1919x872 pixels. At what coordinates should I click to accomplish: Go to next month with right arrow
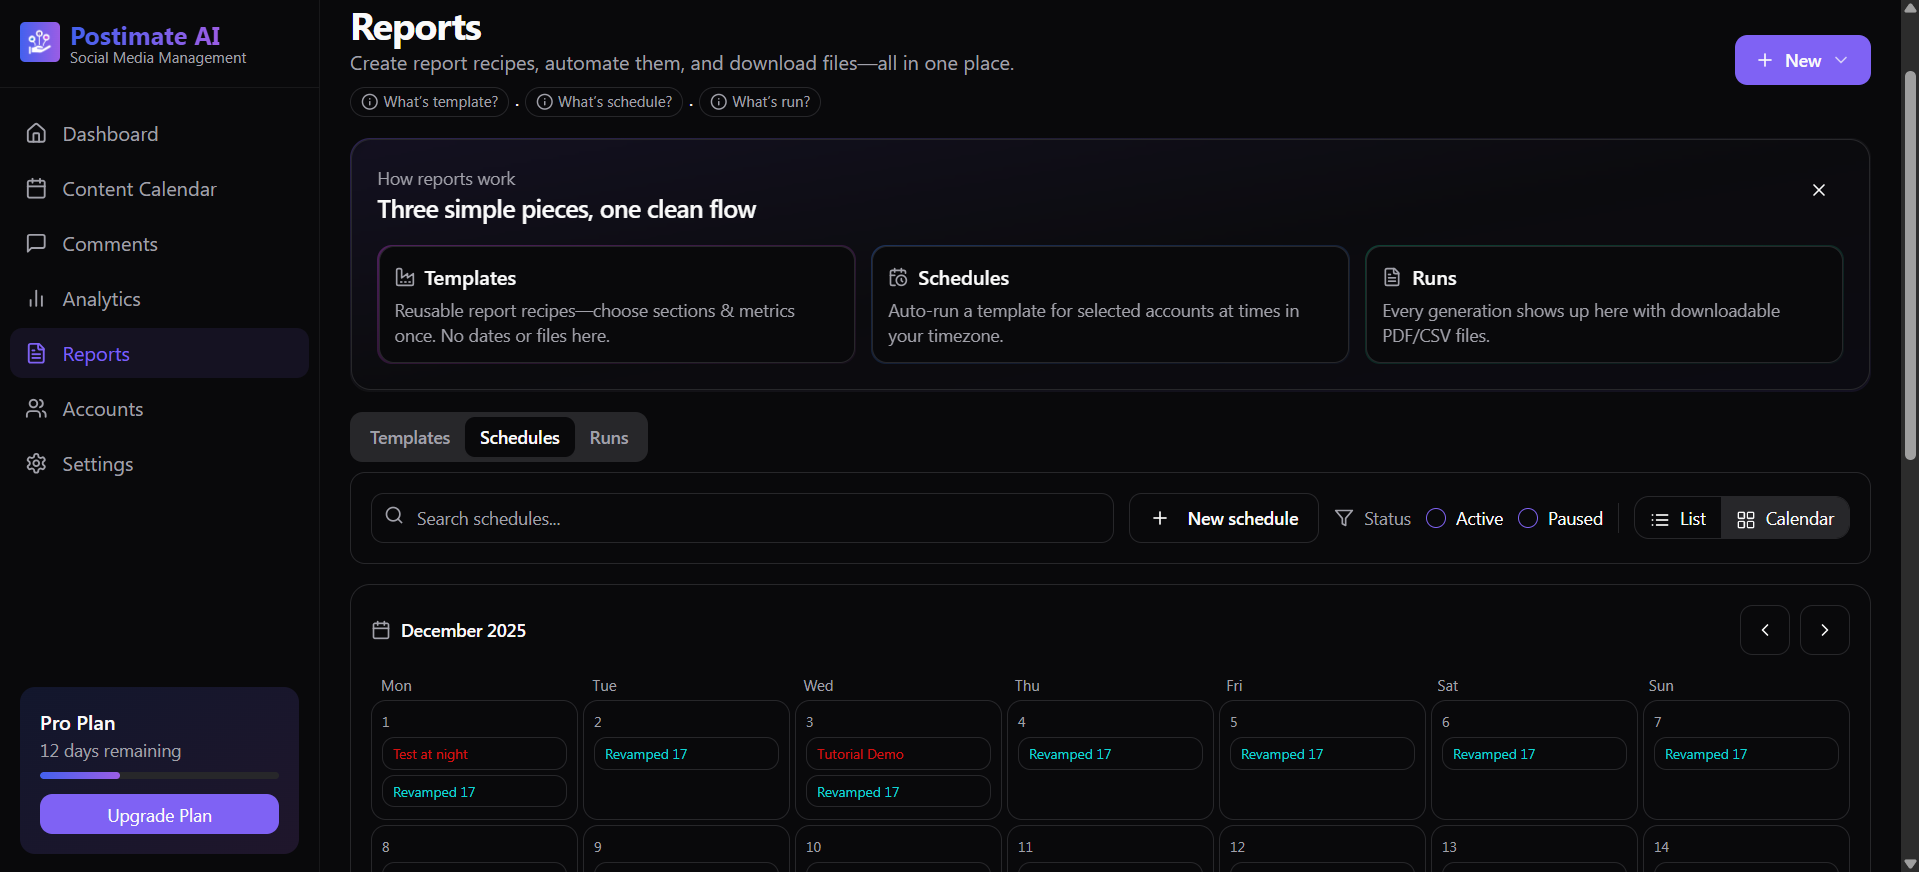(1825, 630)
